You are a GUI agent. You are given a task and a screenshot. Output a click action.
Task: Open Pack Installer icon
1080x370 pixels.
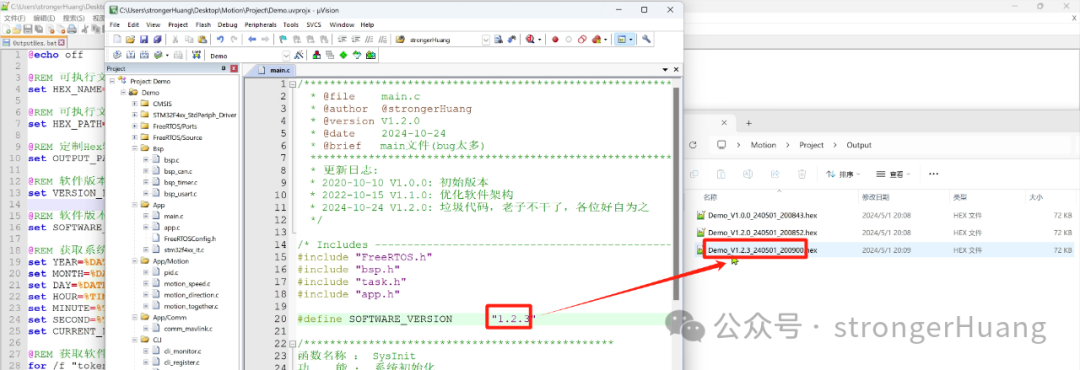click(371, 55)
